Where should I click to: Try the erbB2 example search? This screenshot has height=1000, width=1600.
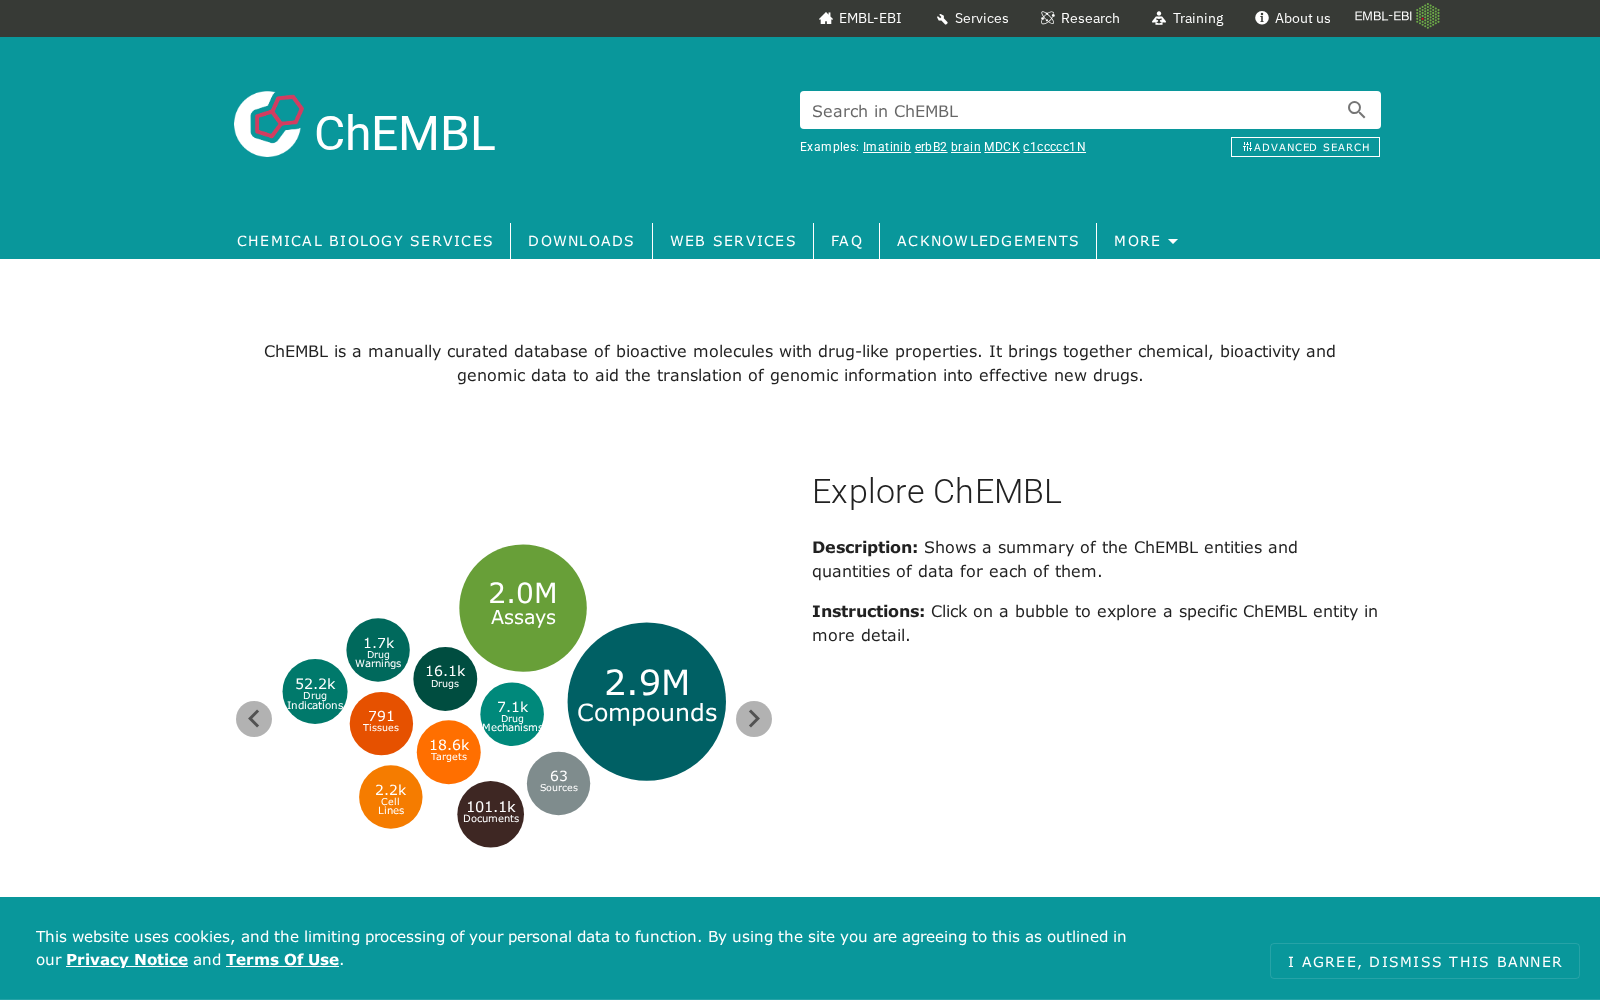[931, 147]
